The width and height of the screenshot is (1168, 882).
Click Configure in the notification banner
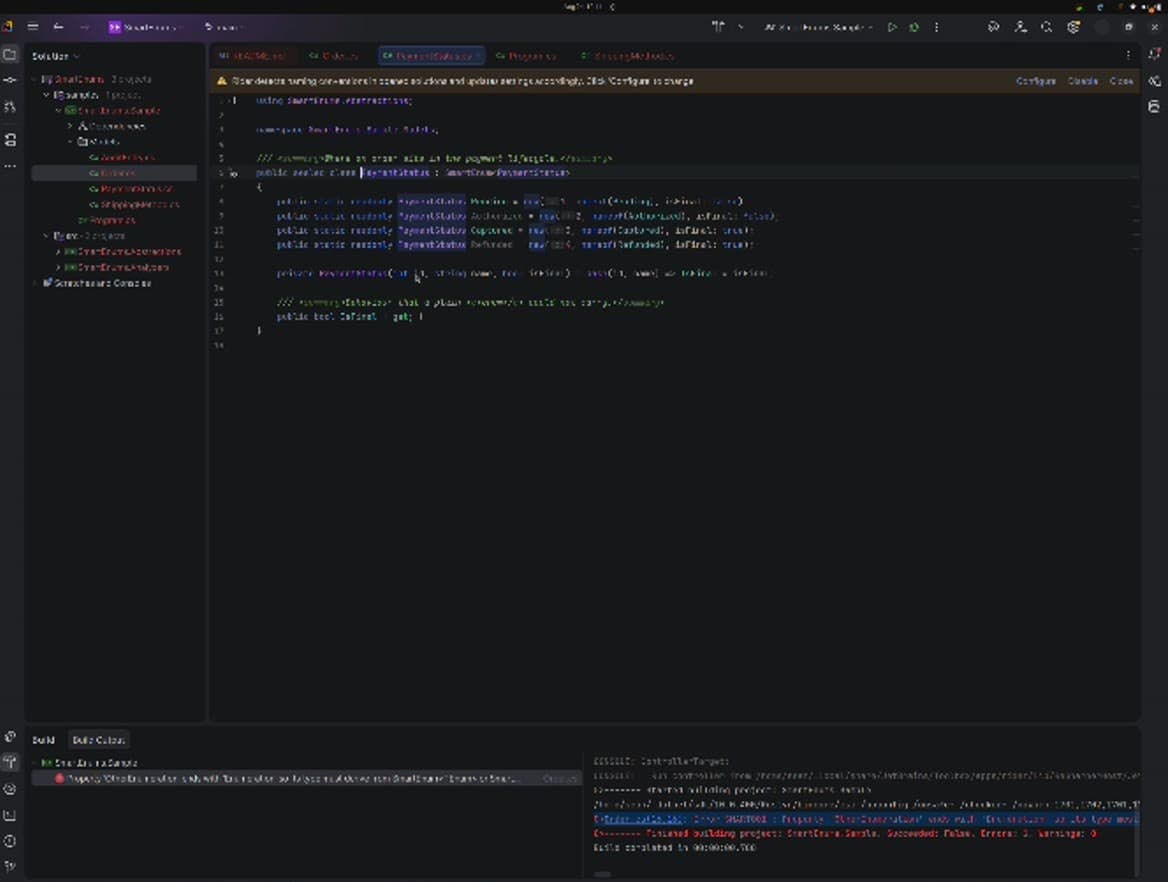coord(1035,81)
